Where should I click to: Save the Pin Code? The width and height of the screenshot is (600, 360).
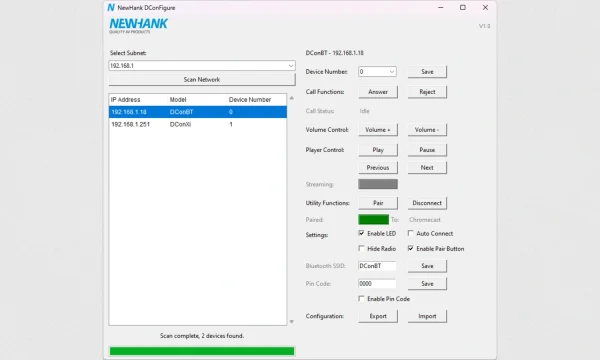click(427, 283)
